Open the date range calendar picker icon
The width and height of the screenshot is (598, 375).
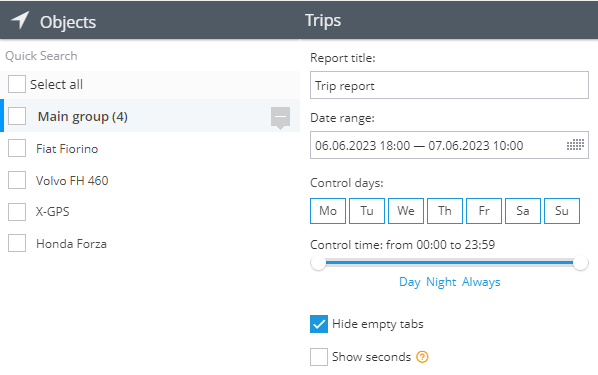(x=575, y=145)
